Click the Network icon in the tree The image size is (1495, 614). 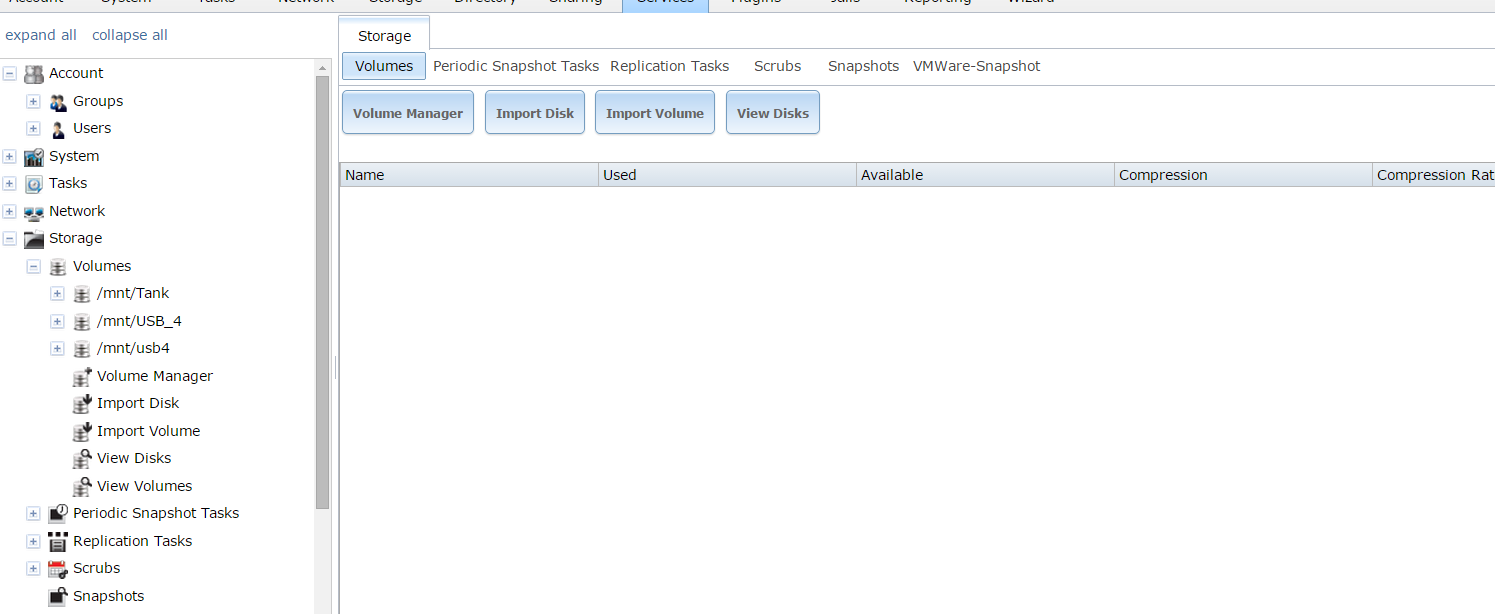tap(34, 212)
